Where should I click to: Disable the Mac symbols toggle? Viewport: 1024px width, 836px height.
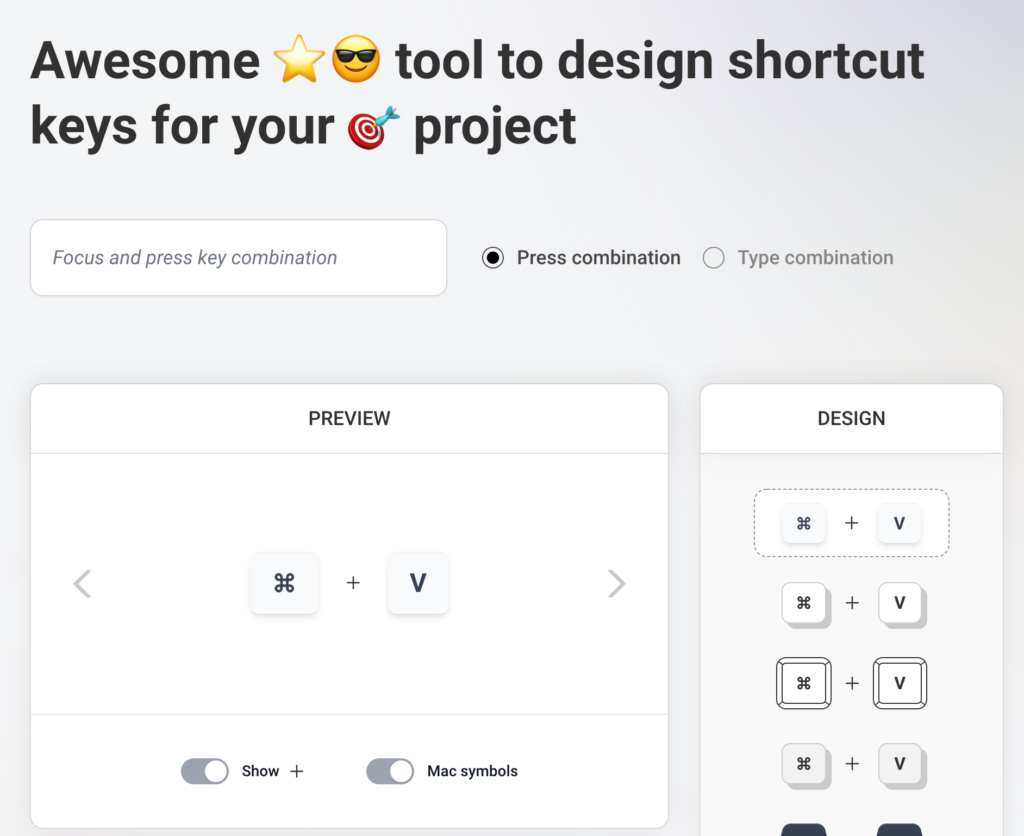point(390,771)
